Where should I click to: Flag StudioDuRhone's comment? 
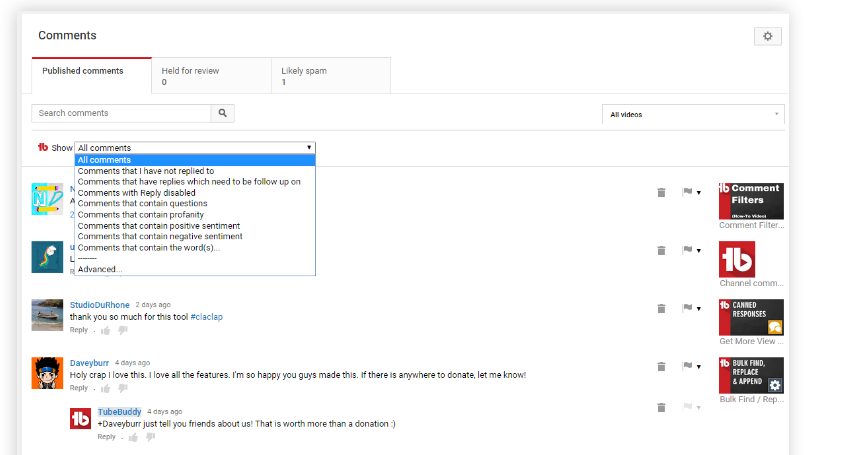[687, 308]
